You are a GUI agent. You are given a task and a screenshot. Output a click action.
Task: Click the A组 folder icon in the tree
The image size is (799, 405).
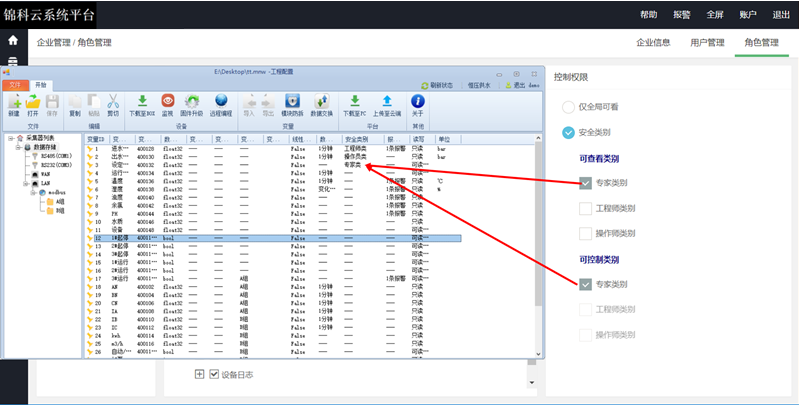(x=50, y=202)
